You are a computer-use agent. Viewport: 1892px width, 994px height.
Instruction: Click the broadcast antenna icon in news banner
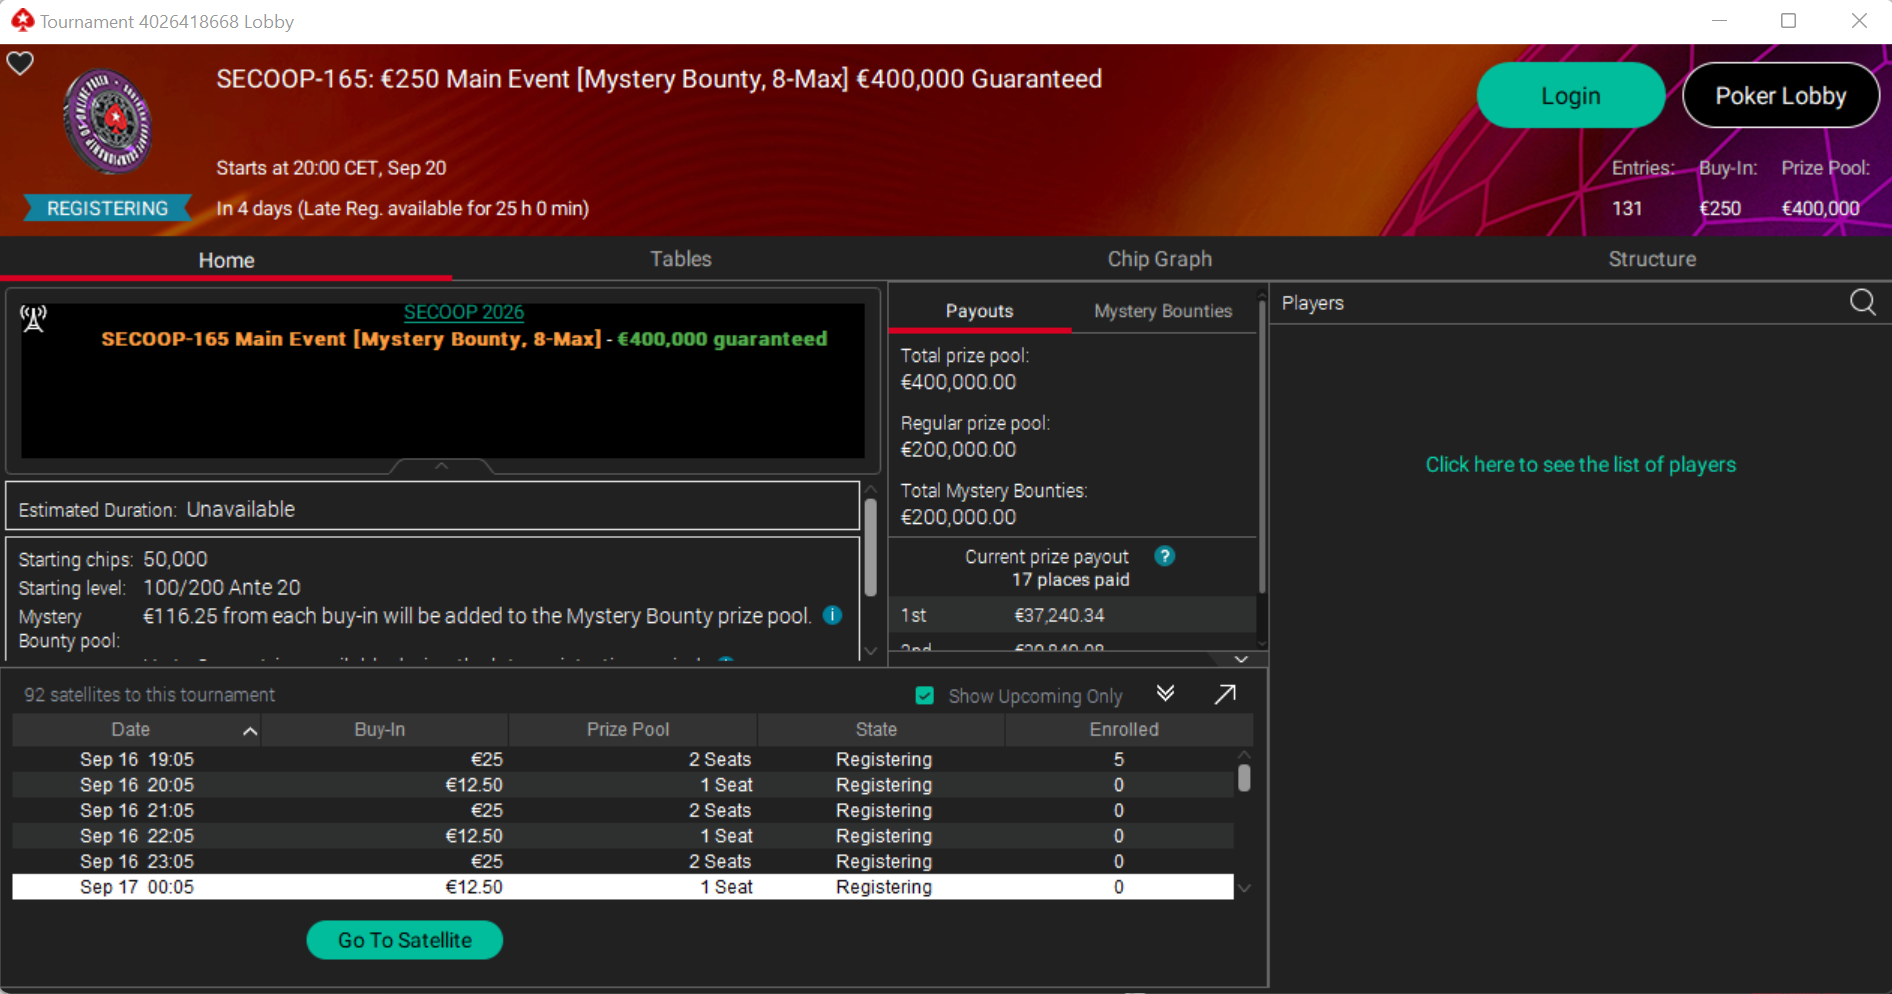[x=34, y=319]
